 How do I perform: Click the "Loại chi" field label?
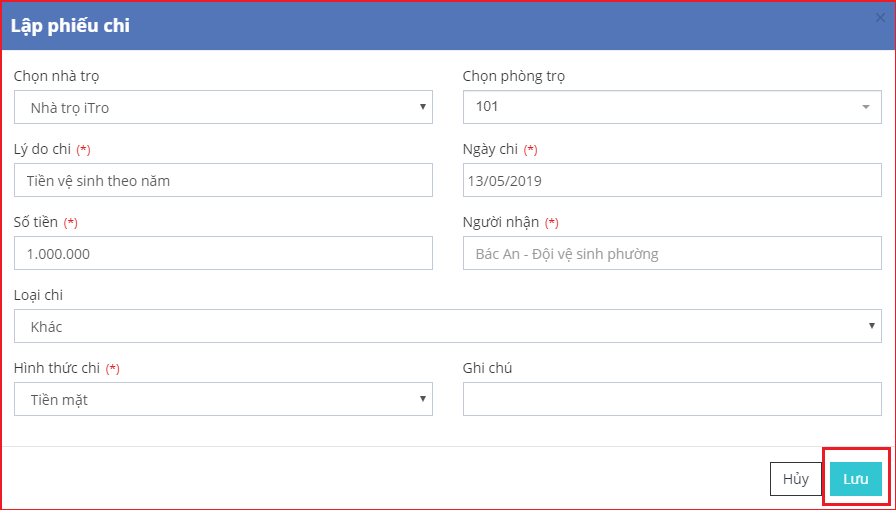tap(38, 295)
